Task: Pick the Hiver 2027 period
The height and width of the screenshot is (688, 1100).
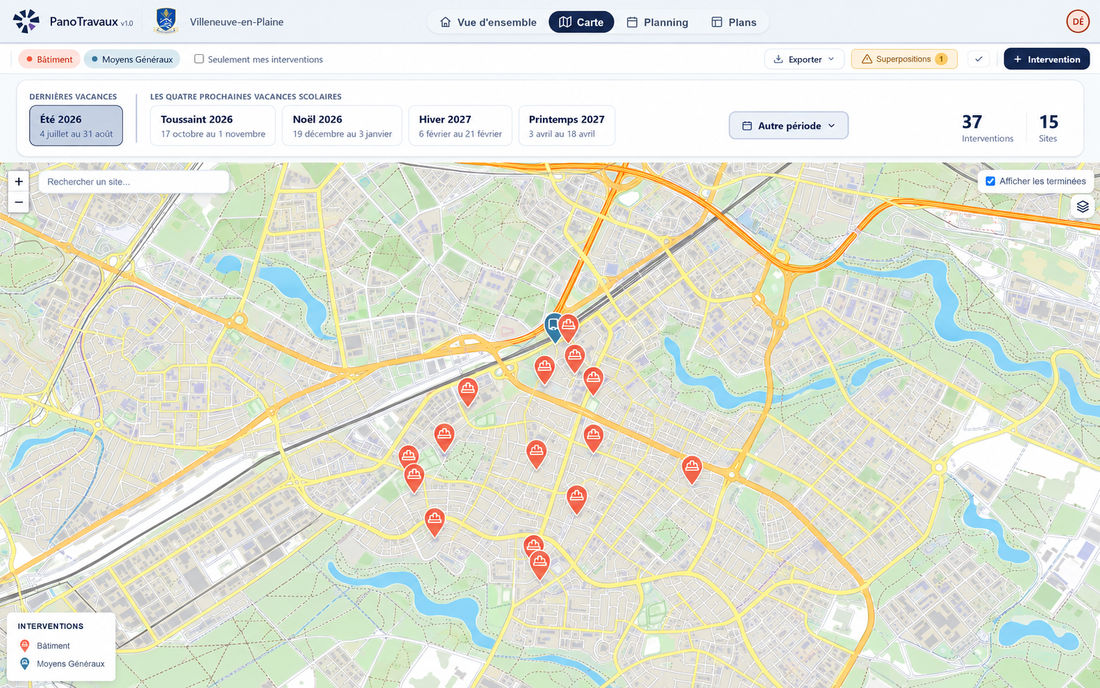Action: [x=460, y=126]
